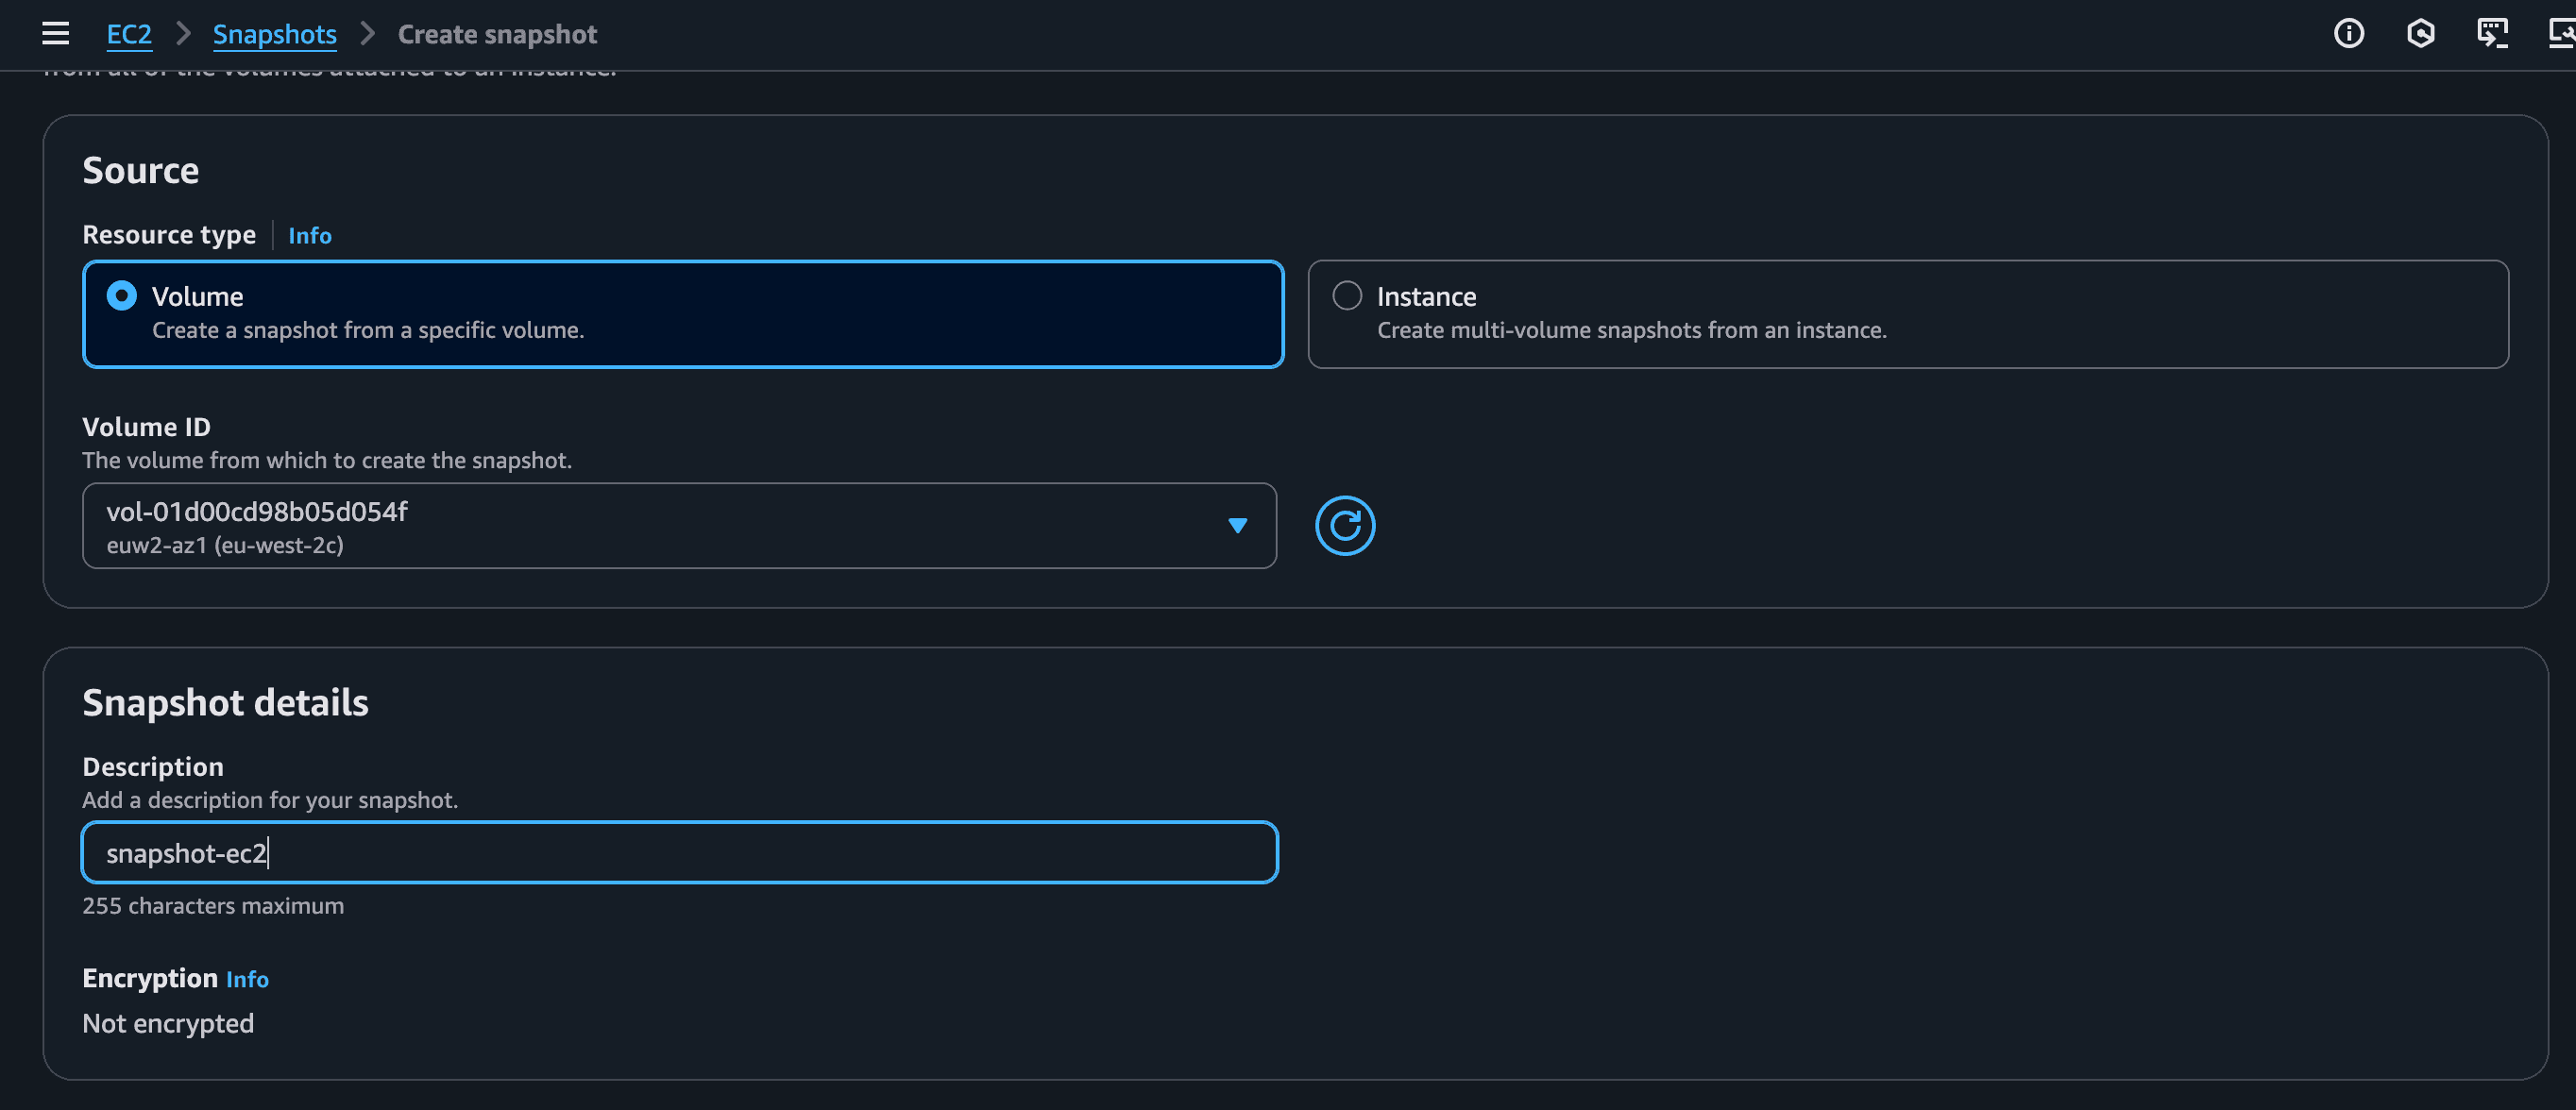
Task: Click the info panel circle icon
Action: 2348,33
